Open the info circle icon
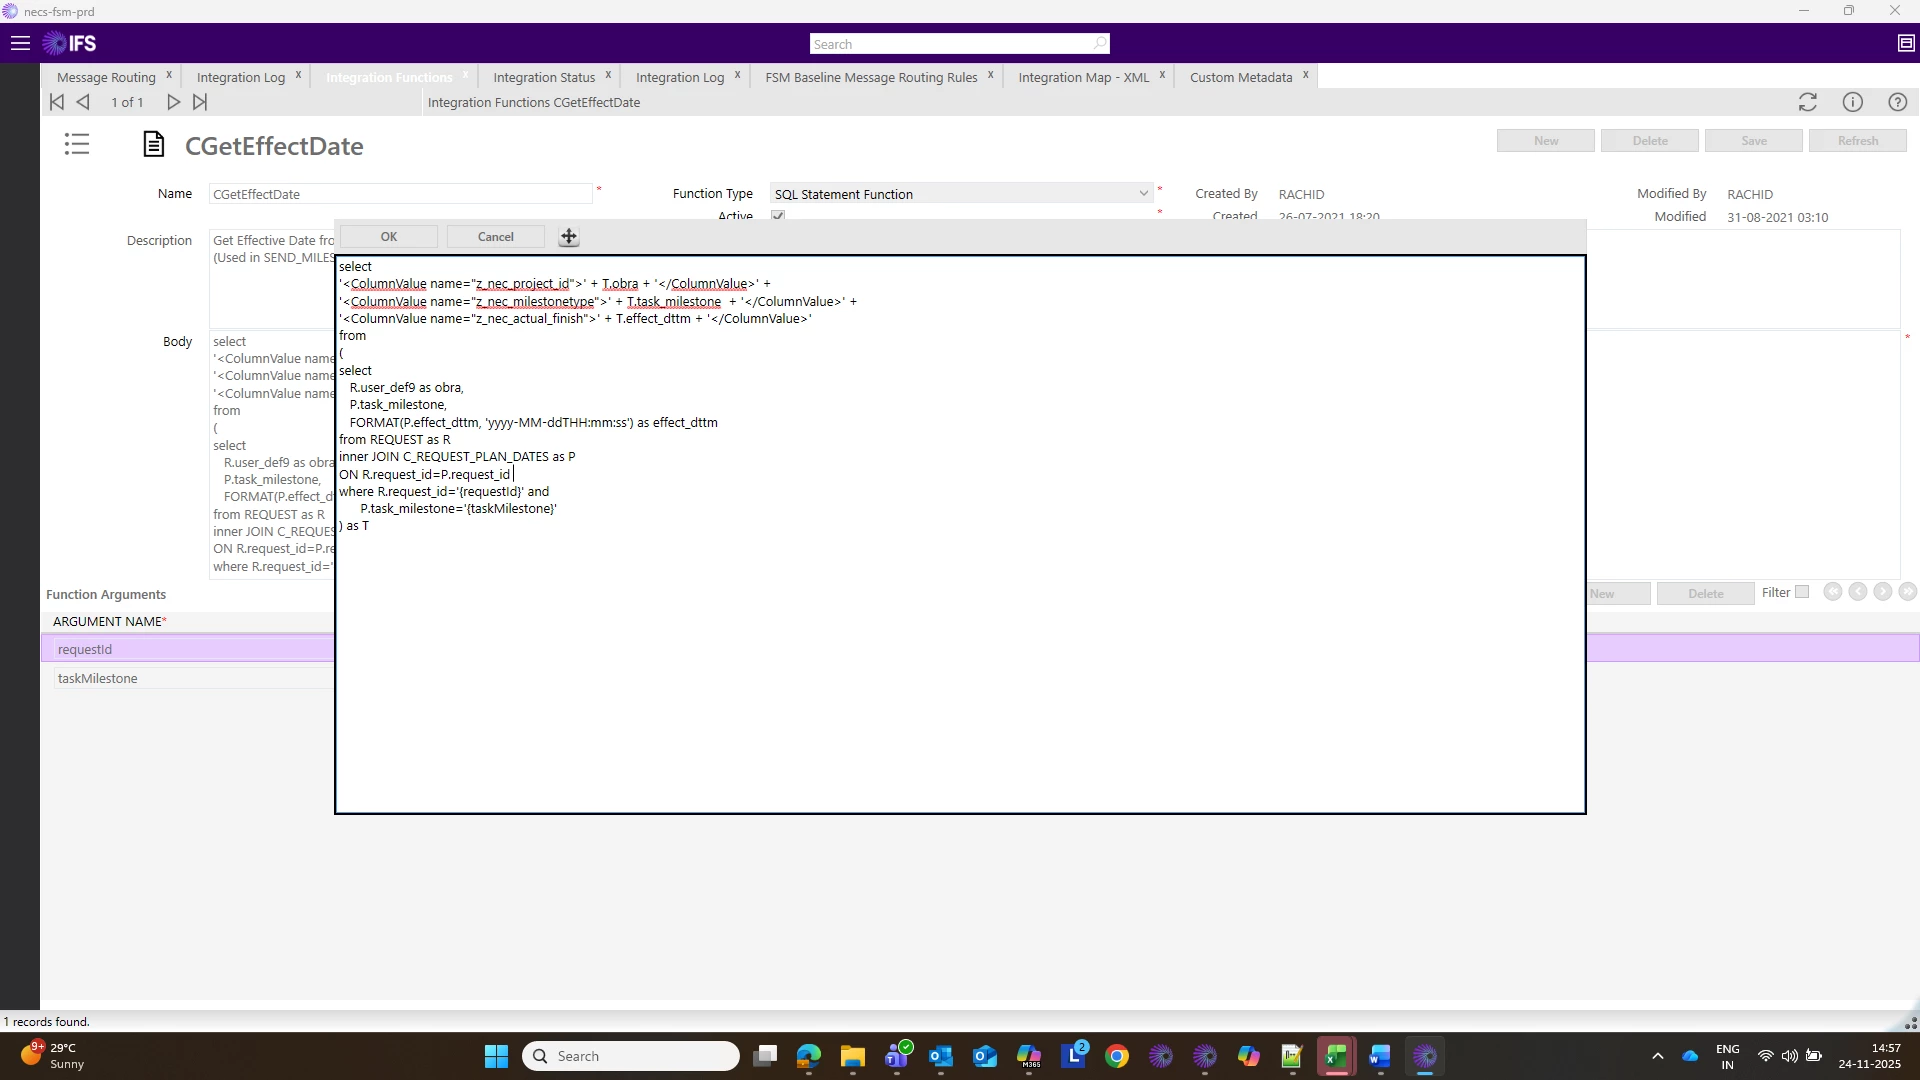Viewport: 1920px width, 1080px height. coord(1852,102)
